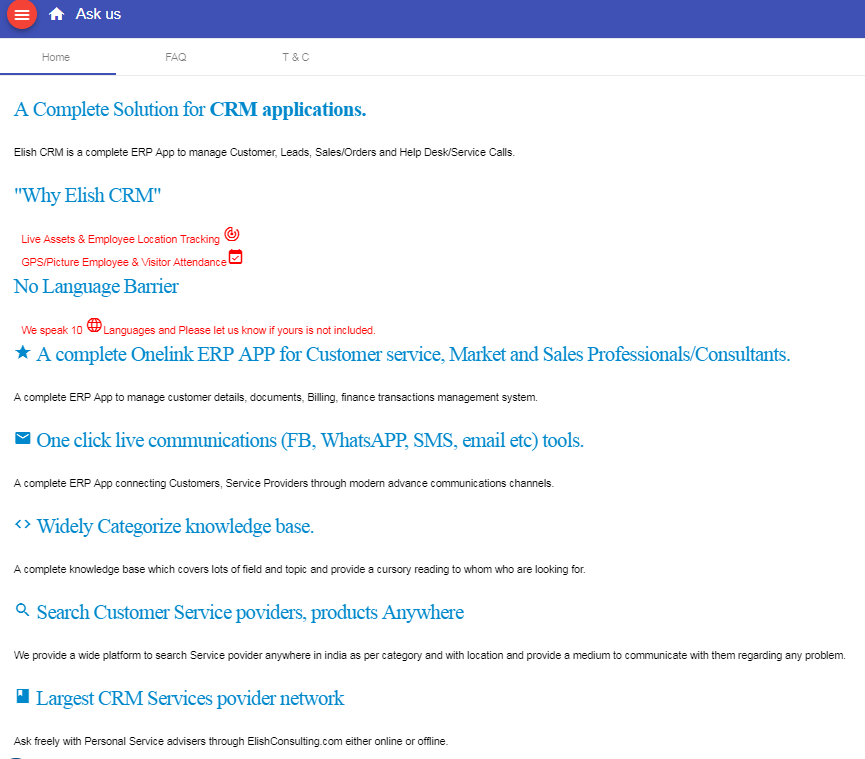This screenshot has height=759, width=865.
Task: Click Largest CRM Services povider network heading
Action: [x=190, y=699]
